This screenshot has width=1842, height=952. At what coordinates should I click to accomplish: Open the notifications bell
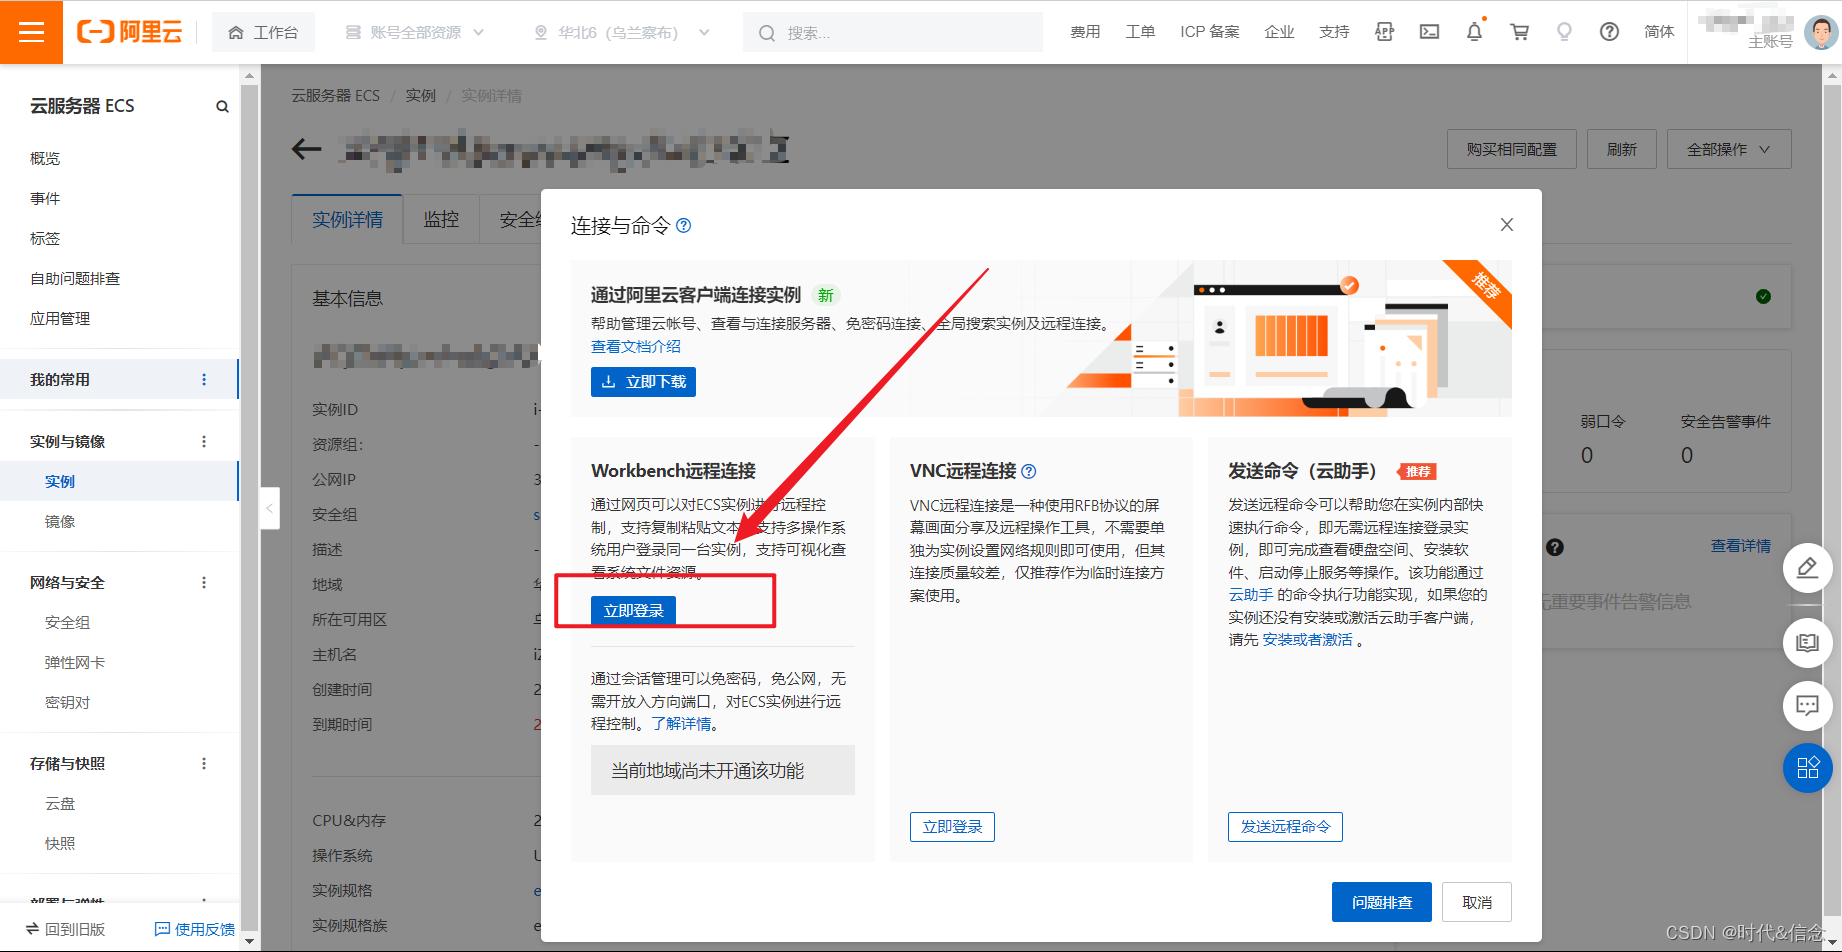(x=1474, y=32)
